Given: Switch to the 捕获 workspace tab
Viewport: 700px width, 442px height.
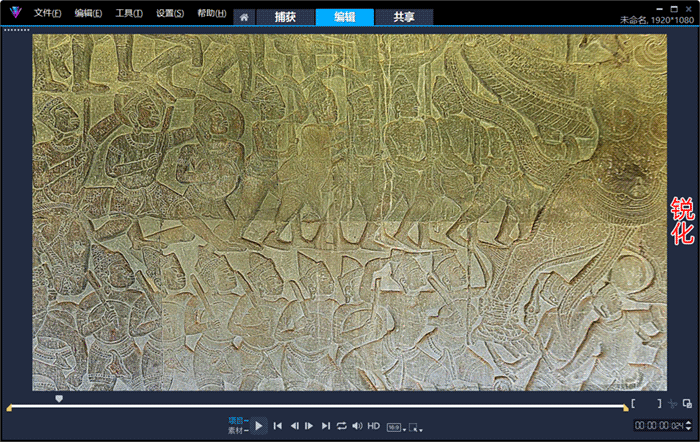Looking at the screenshot, I should (285, 17).
